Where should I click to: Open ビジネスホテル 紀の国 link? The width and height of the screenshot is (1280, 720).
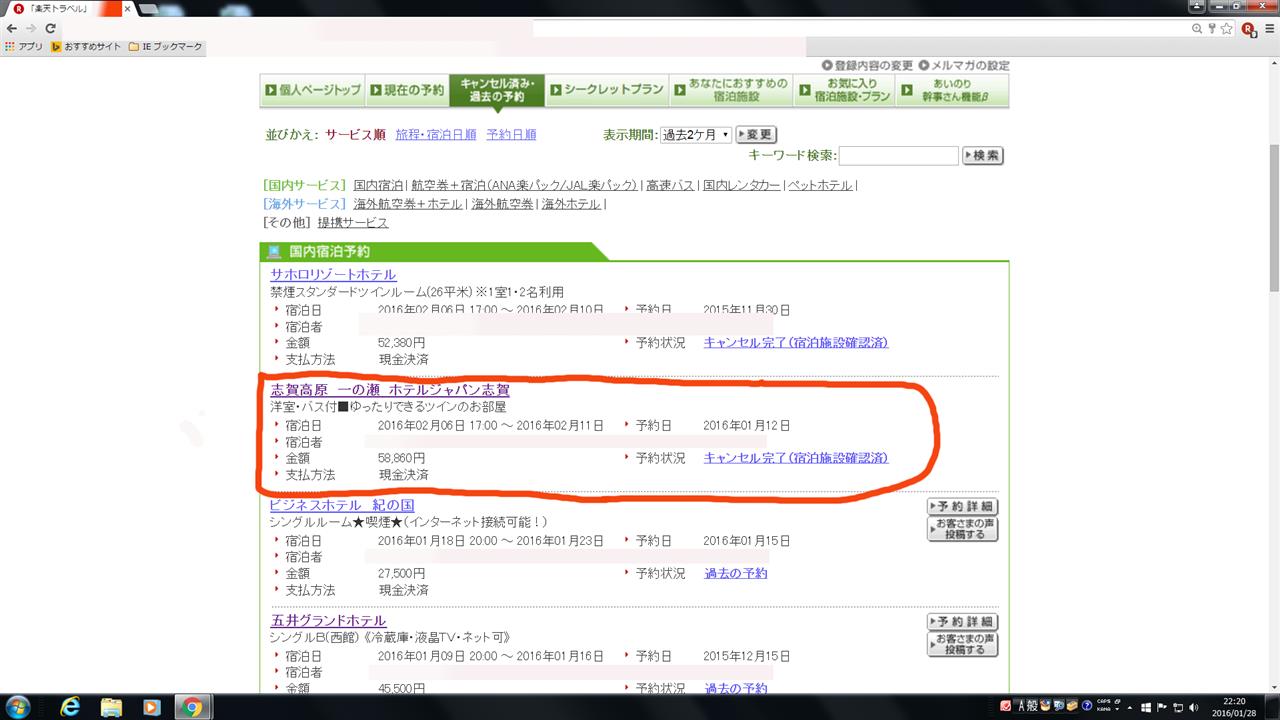pyautogui.click(x=342, y=505)
